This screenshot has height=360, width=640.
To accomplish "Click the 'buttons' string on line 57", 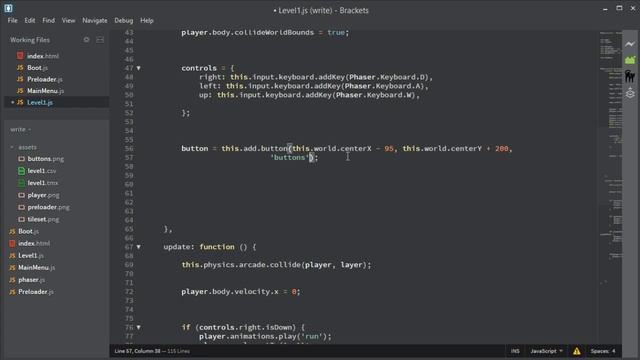I will [x=289, y=158].
